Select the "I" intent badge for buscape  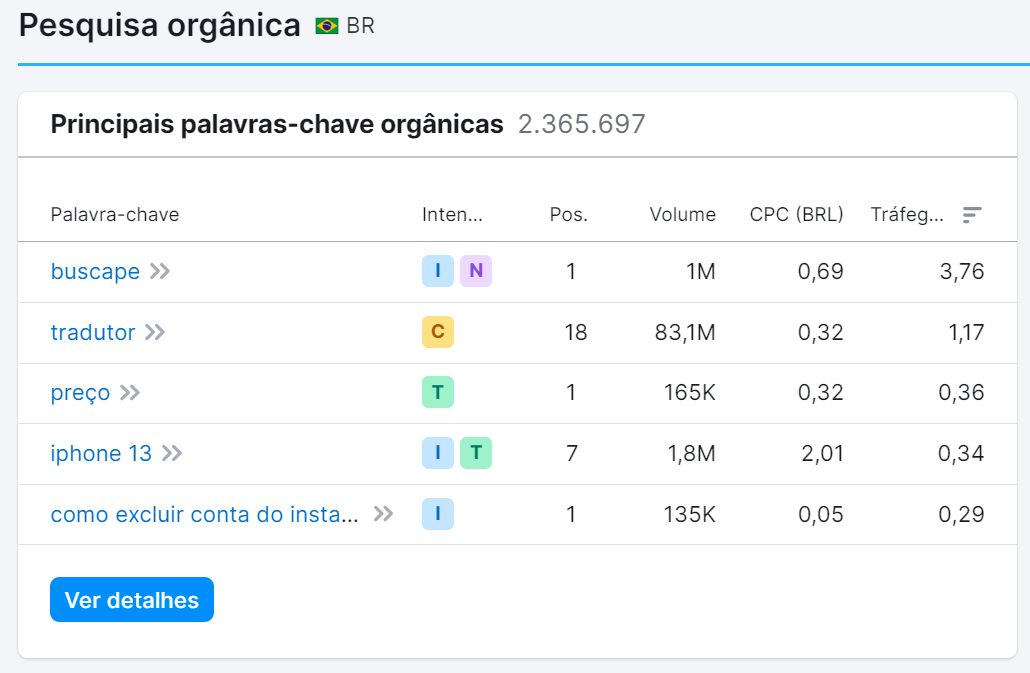coord(437,271)
